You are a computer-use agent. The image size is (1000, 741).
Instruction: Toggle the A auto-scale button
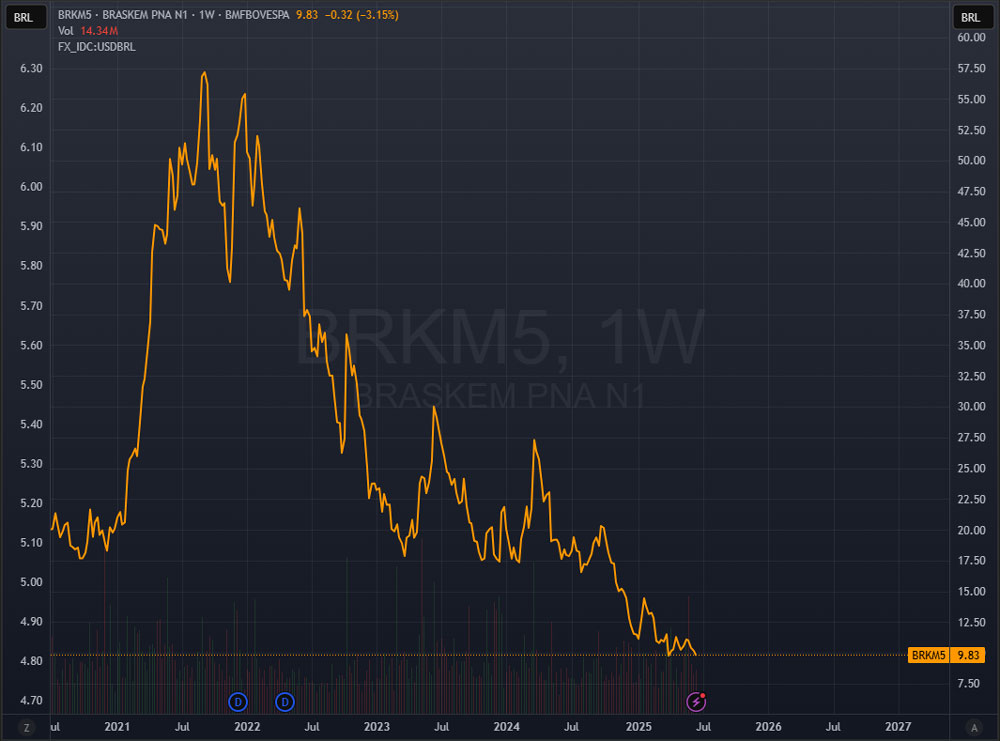[973, 727]
